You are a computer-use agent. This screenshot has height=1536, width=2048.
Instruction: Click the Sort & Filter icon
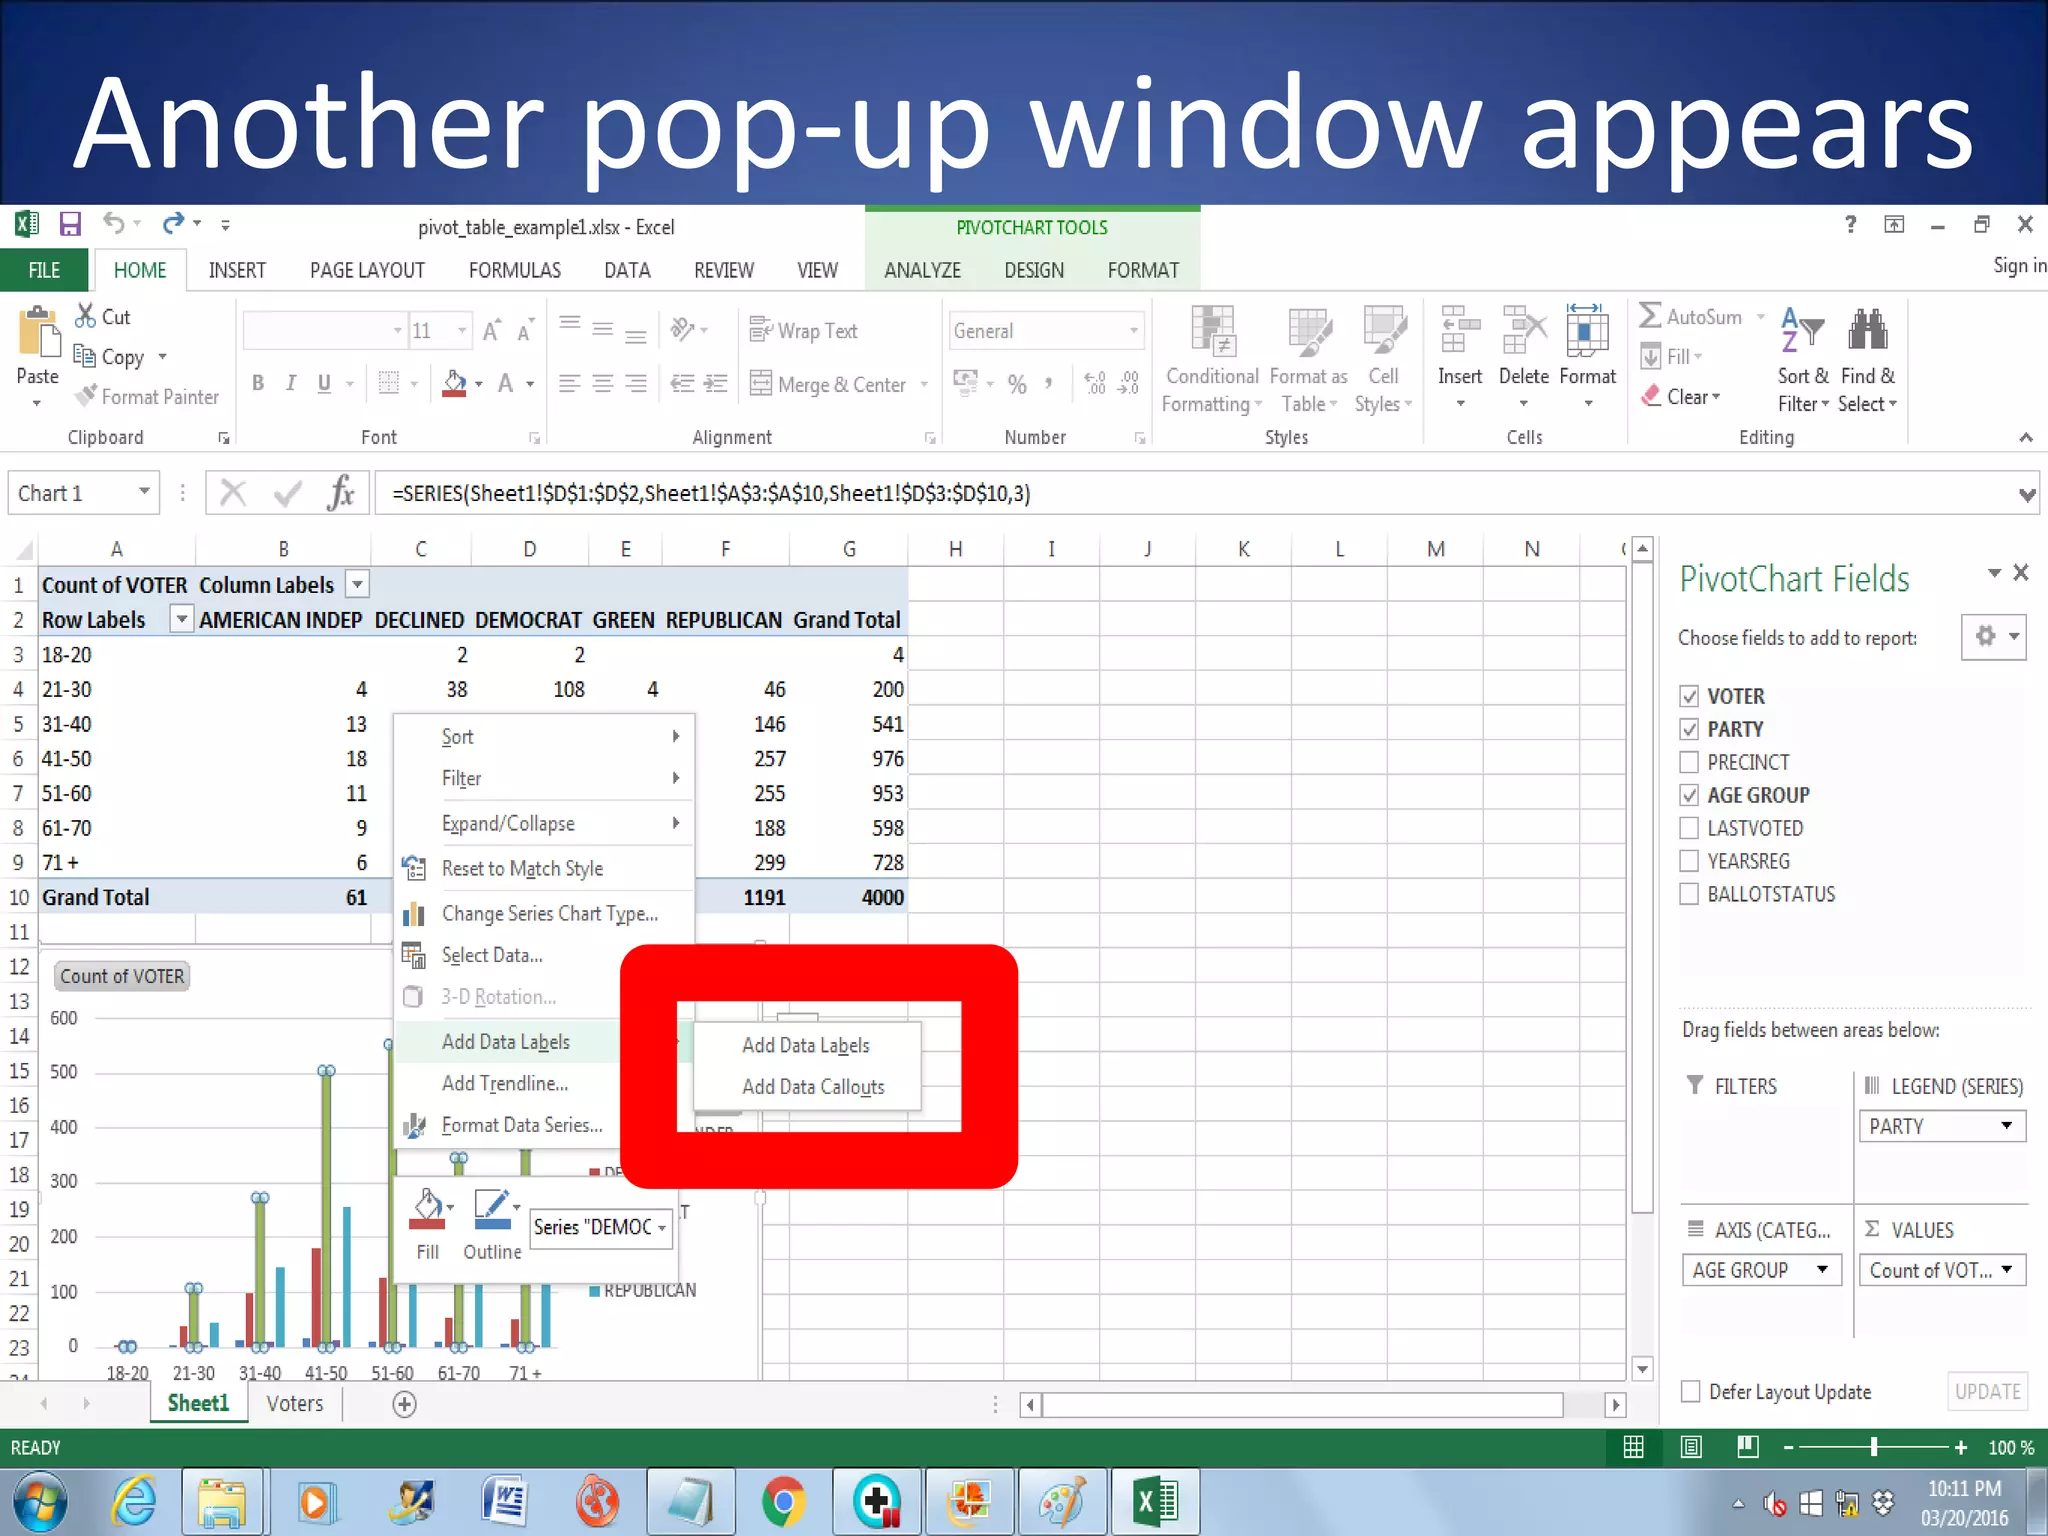(x=1802, y=330)
